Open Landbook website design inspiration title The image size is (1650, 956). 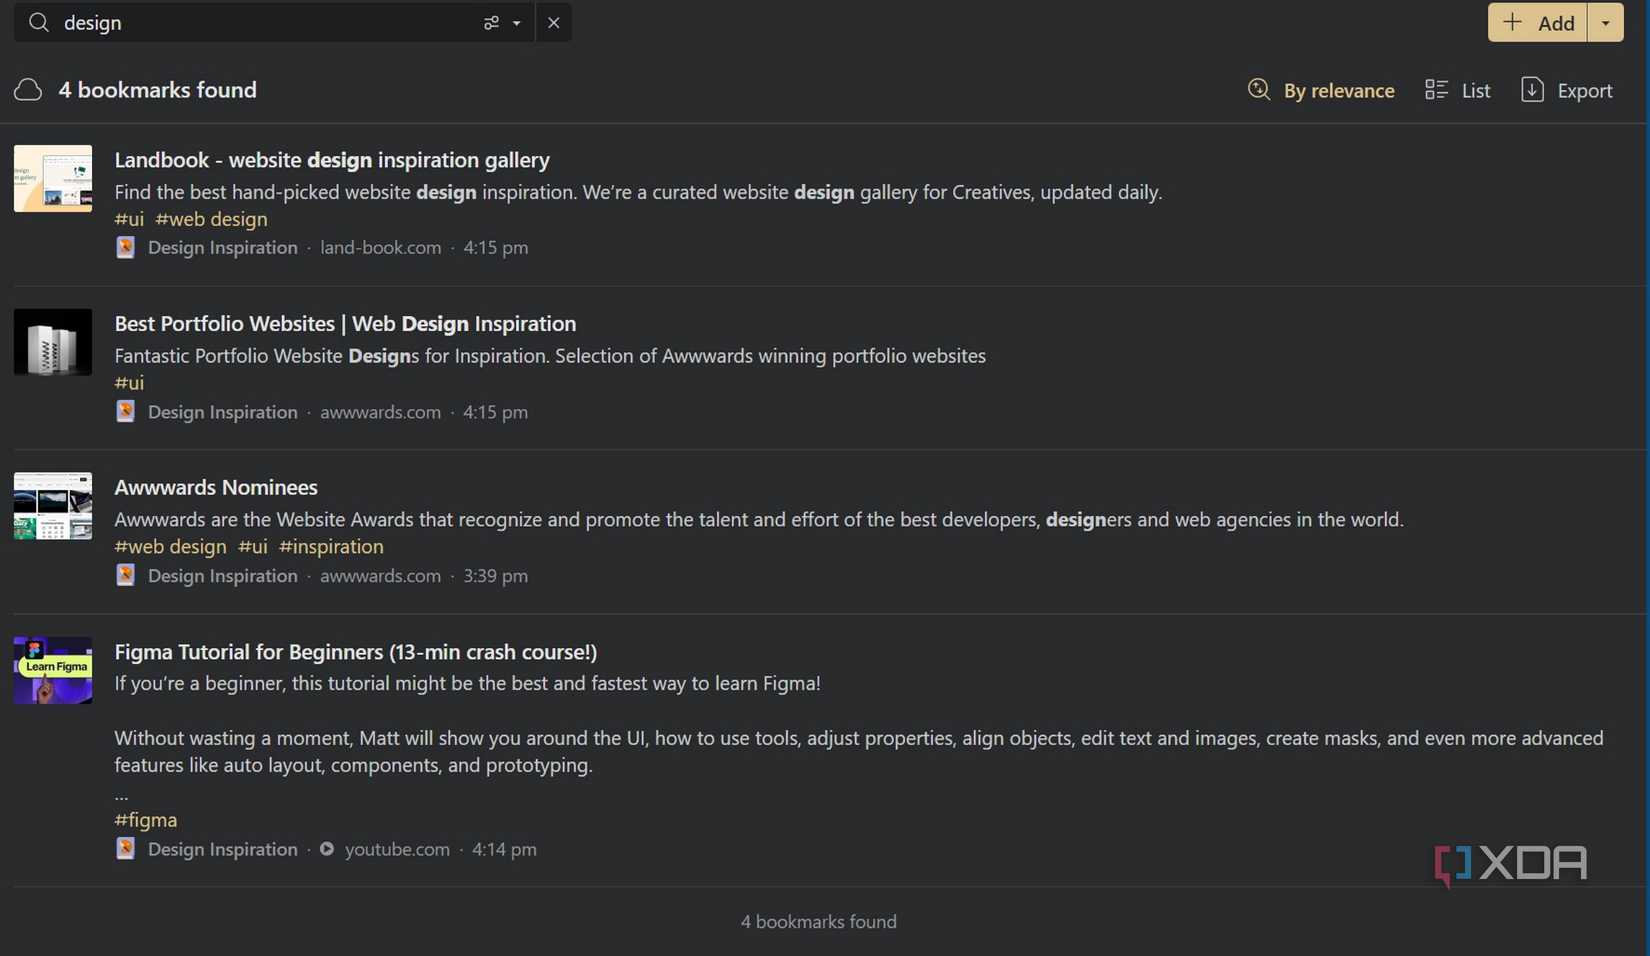click(331, 160)
